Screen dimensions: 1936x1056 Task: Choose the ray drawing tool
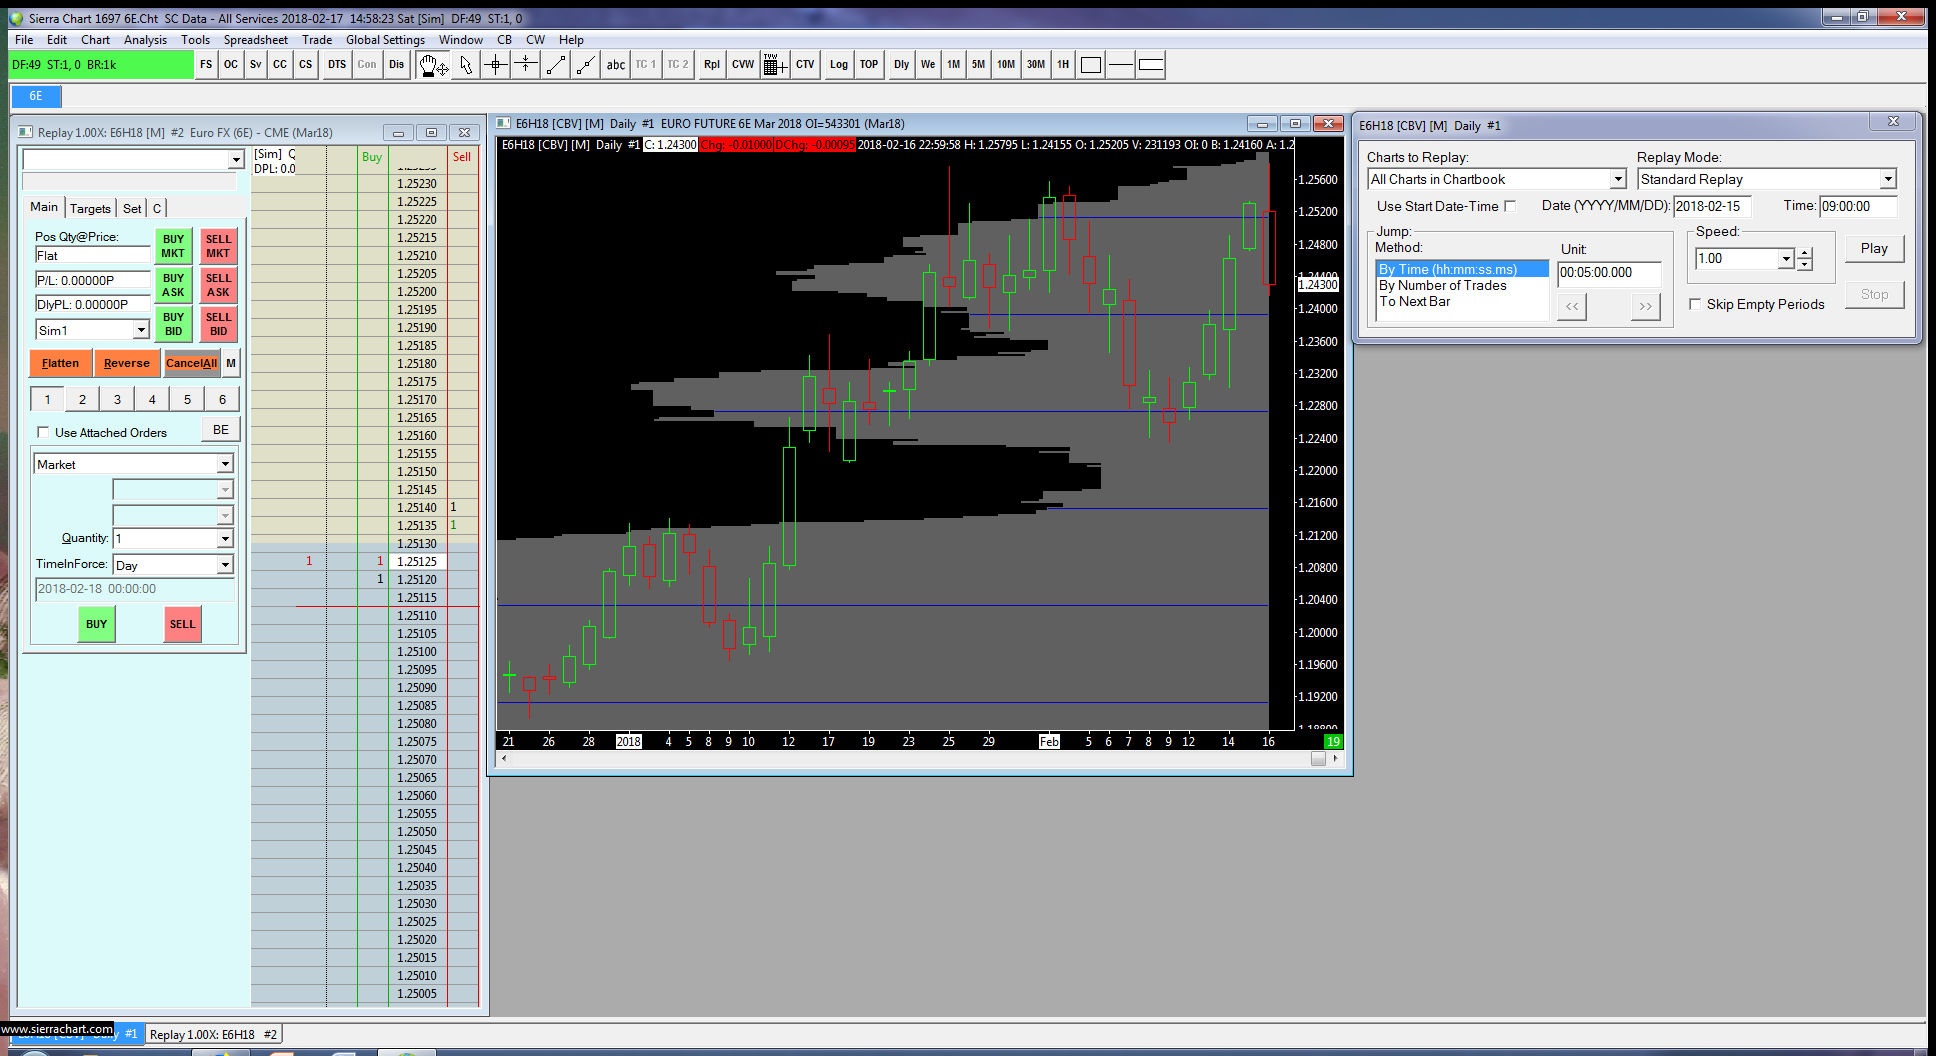(x=586, y=65)
